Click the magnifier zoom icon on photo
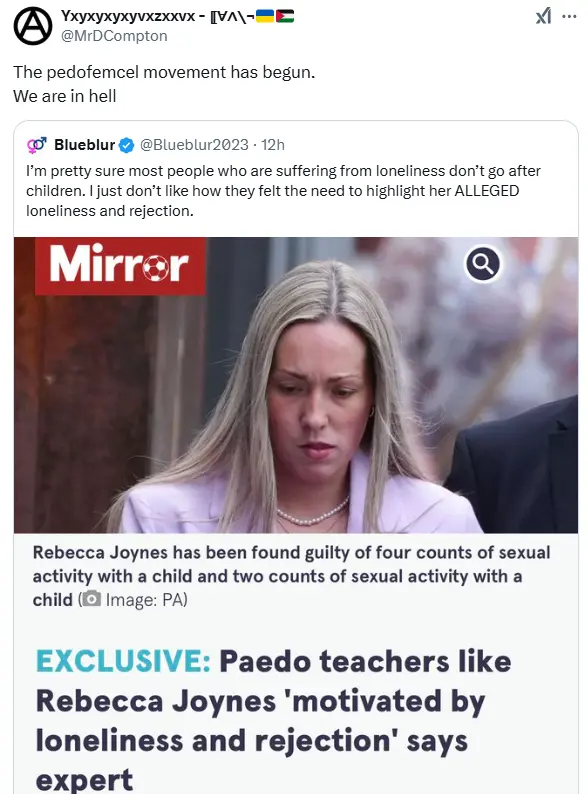This screenshot has width=588, height=794. coord(483,264)
